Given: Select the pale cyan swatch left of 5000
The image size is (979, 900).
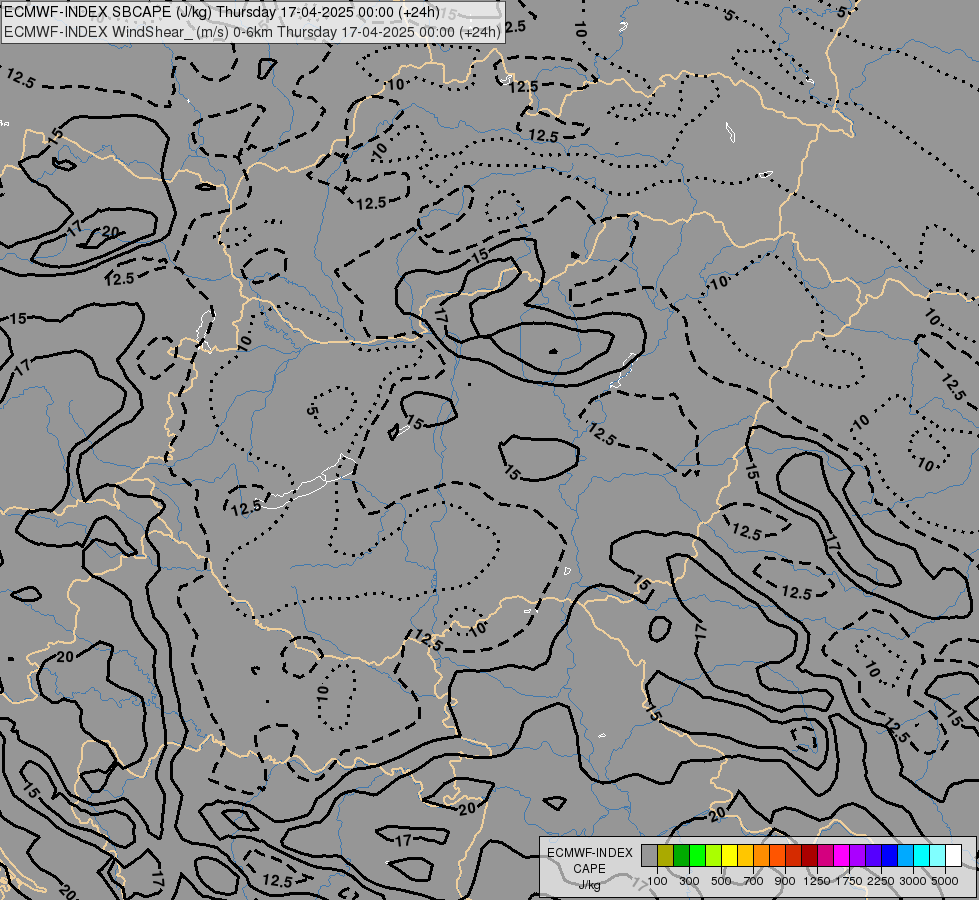Looking at the screenshot, I should coord(938,855).
